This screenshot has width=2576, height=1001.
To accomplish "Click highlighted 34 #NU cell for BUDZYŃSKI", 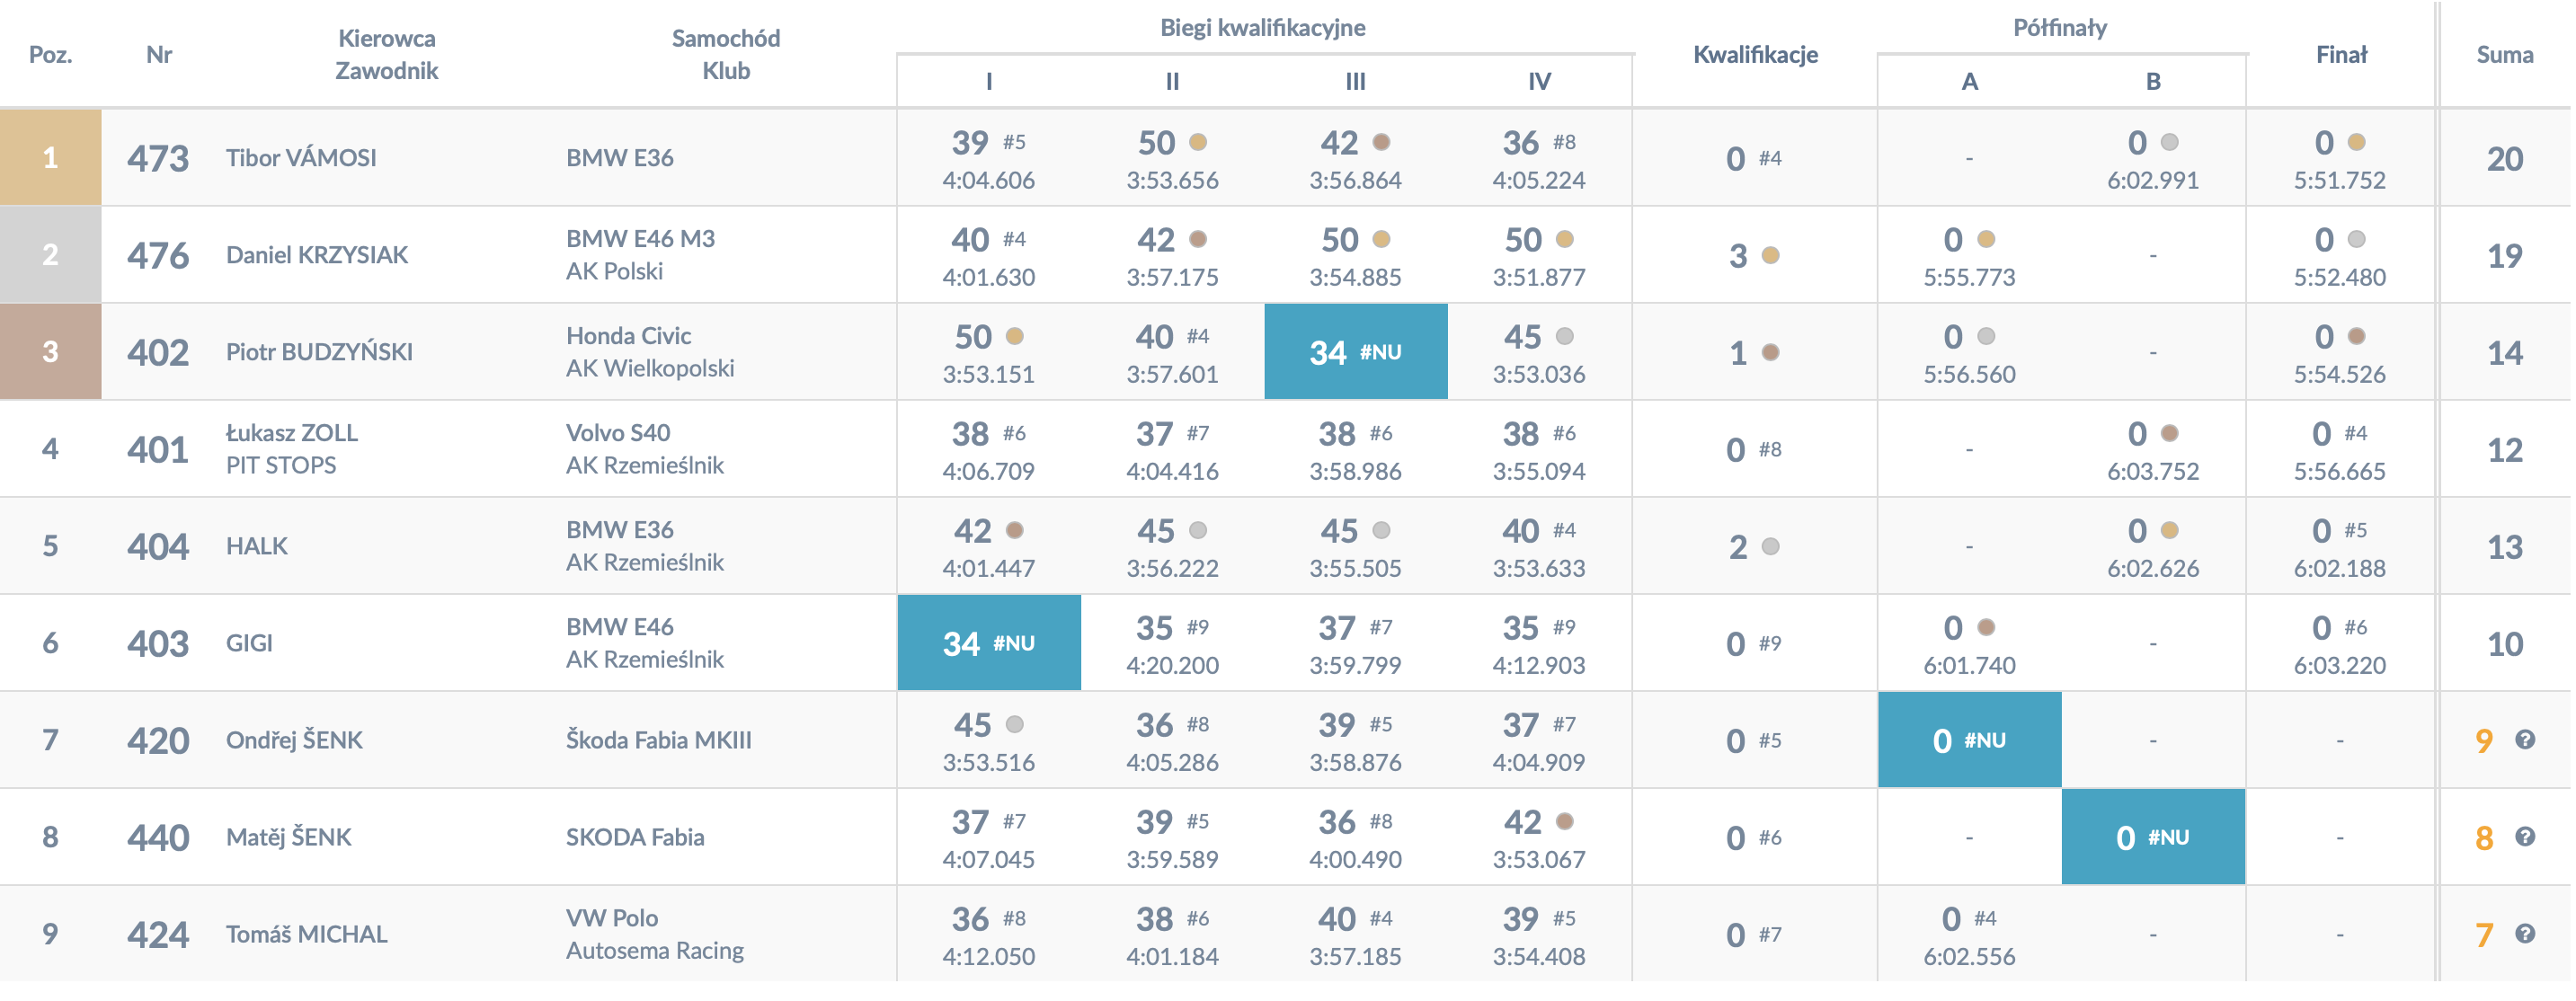I will pyautogui.click(x=1355, y=352).
